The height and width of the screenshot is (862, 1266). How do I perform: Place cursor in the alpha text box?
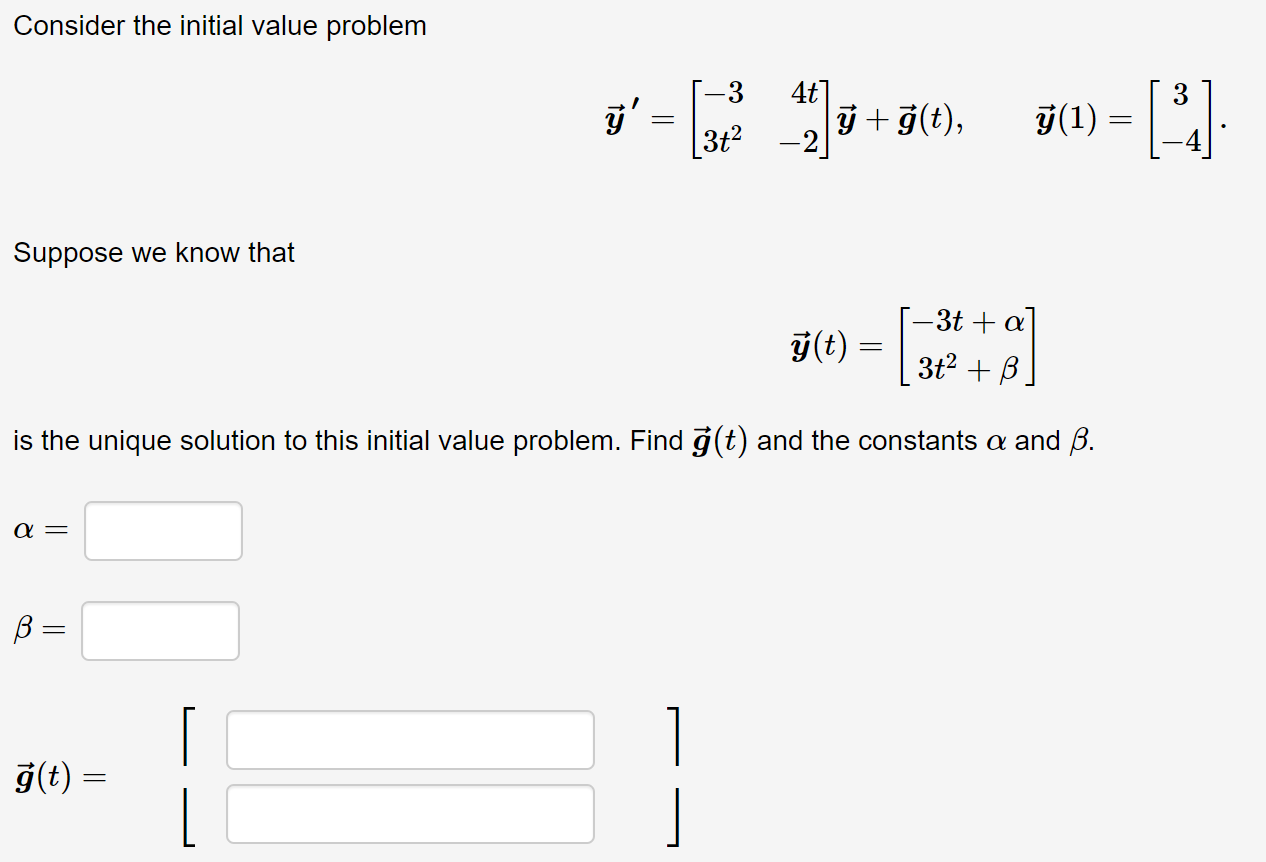(x=162, y=530)
